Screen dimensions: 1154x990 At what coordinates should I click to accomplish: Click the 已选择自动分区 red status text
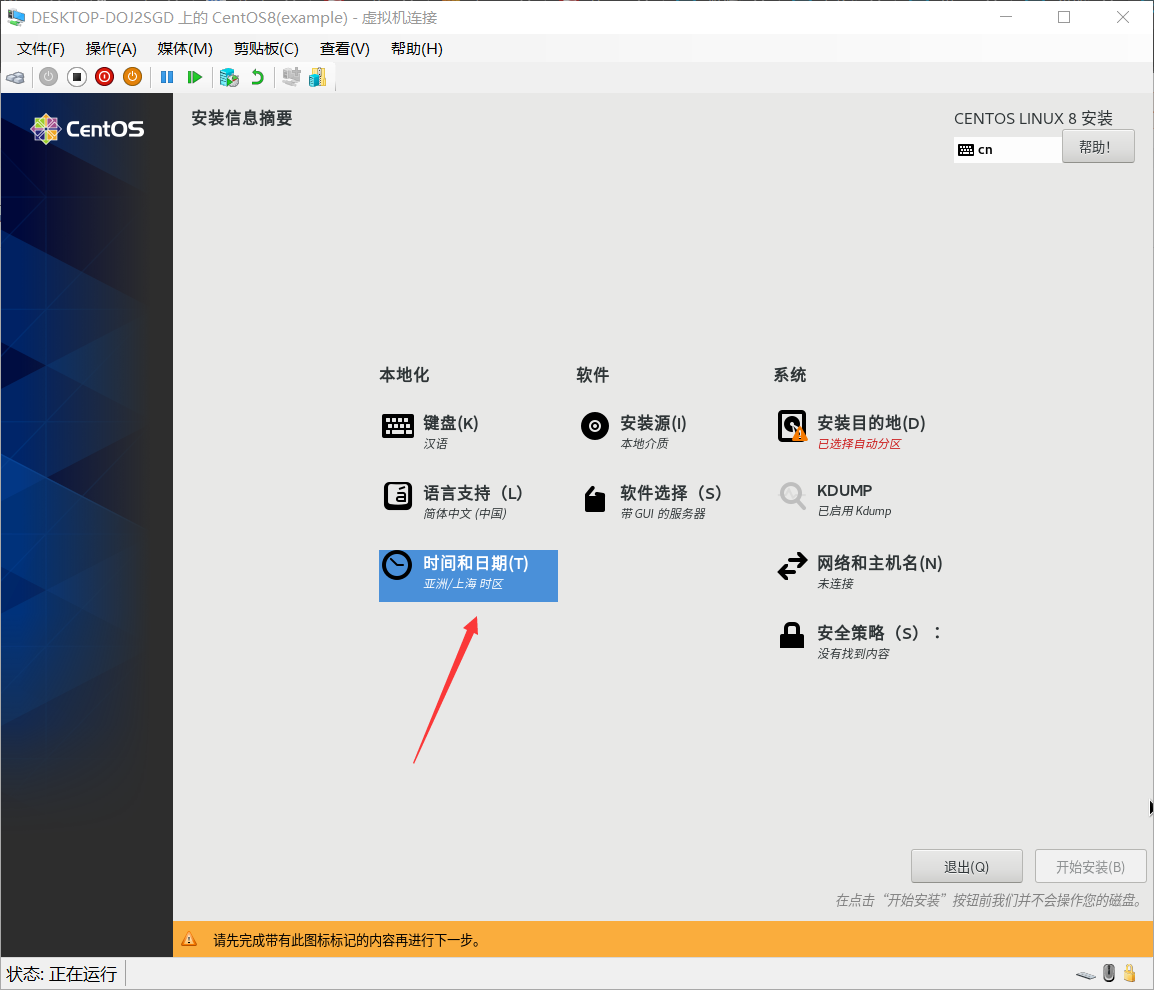859,444
